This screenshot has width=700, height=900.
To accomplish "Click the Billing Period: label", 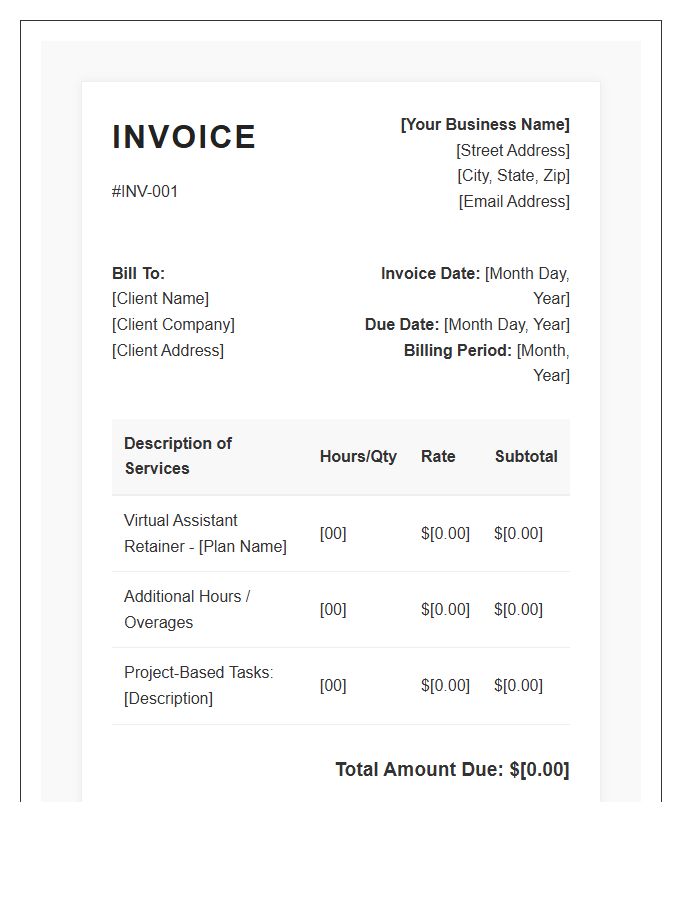I will 457,350.
